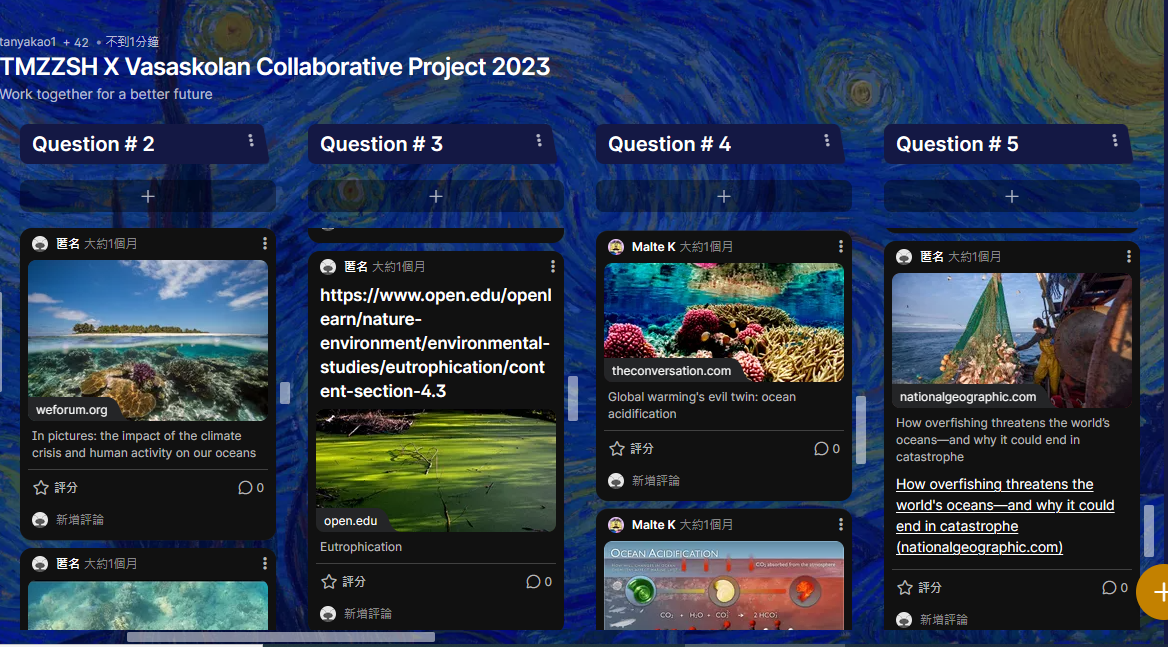Add a post under Question # 4
The image size is (1168, 647).
pyautogui.click(x=723, y=197)
